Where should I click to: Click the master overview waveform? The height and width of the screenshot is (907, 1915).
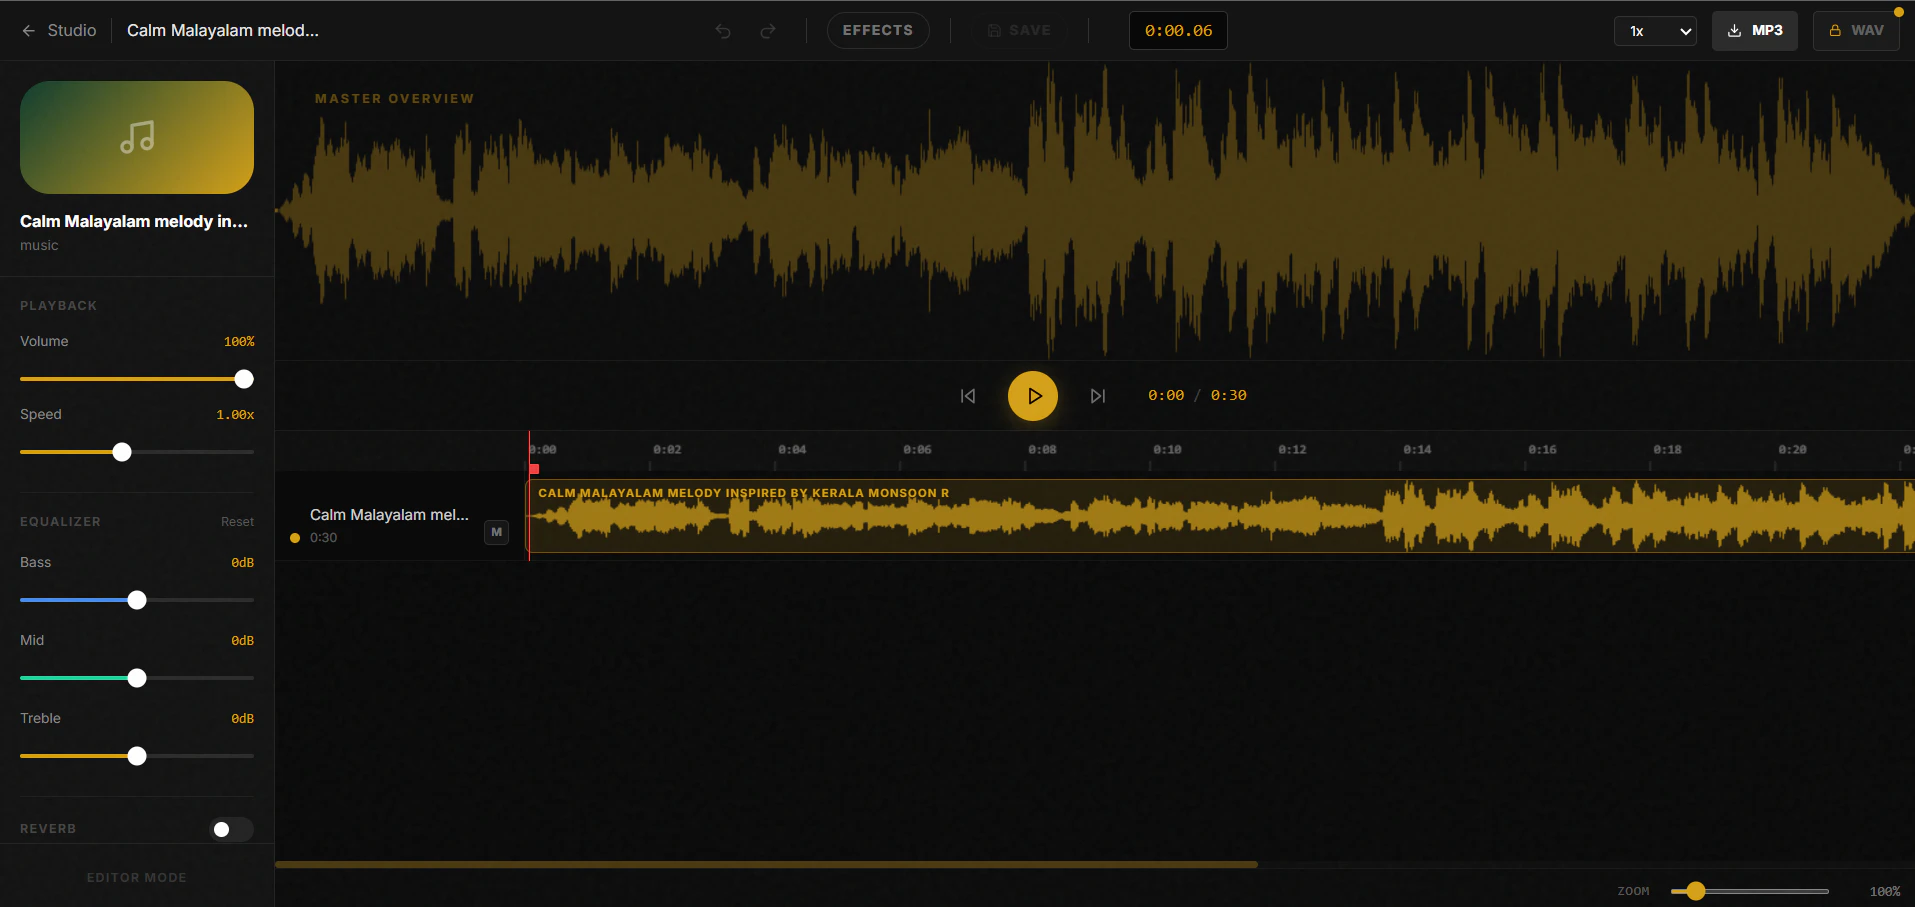1095,211
